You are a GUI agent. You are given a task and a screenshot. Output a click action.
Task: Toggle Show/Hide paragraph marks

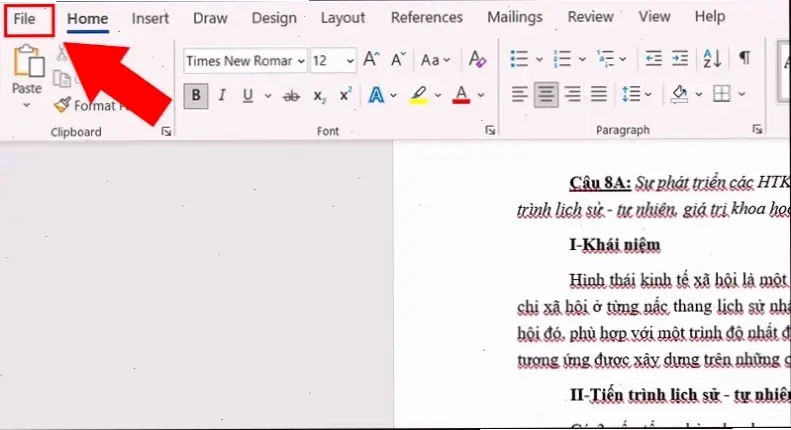744,58
